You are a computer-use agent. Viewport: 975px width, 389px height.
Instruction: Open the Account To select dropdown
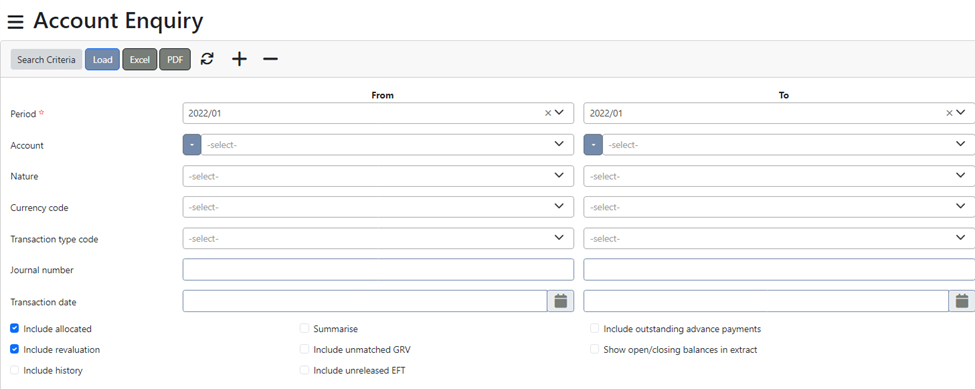pos(788,145)
